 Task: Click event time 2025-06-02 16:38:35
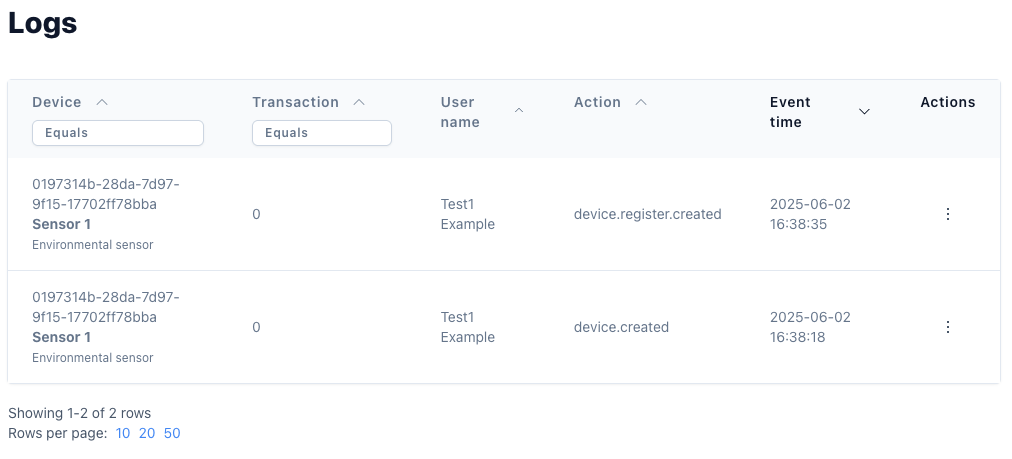[x=811, y=214]
